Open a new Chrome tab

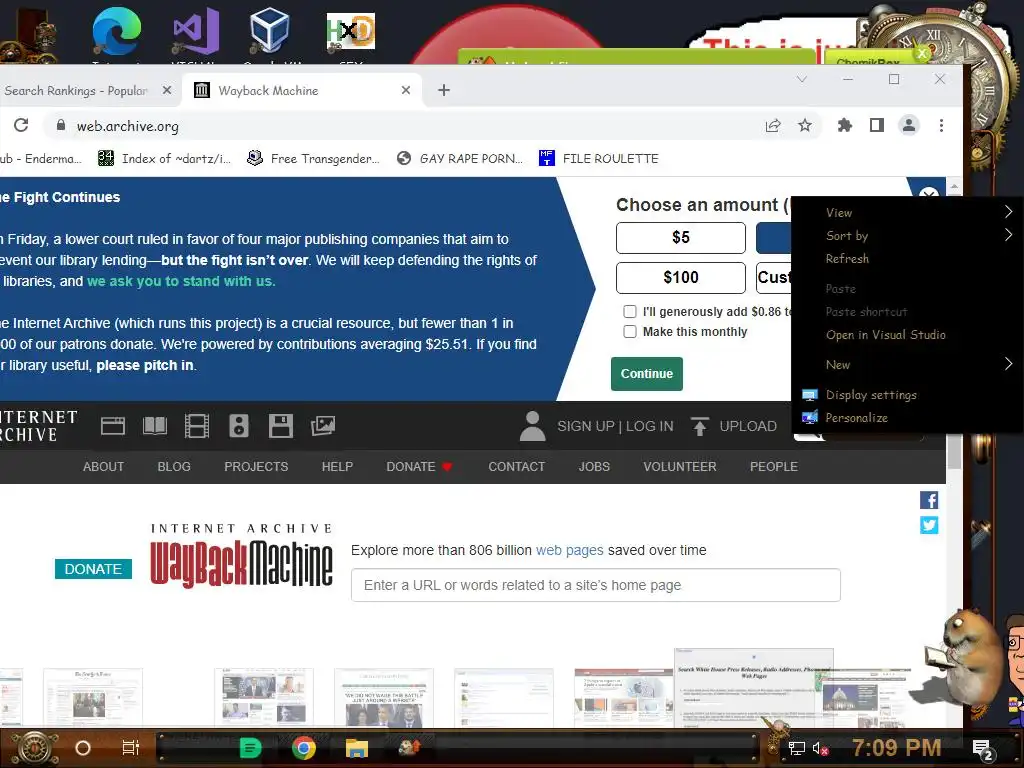pyautogui.click(x=444, y=90)
